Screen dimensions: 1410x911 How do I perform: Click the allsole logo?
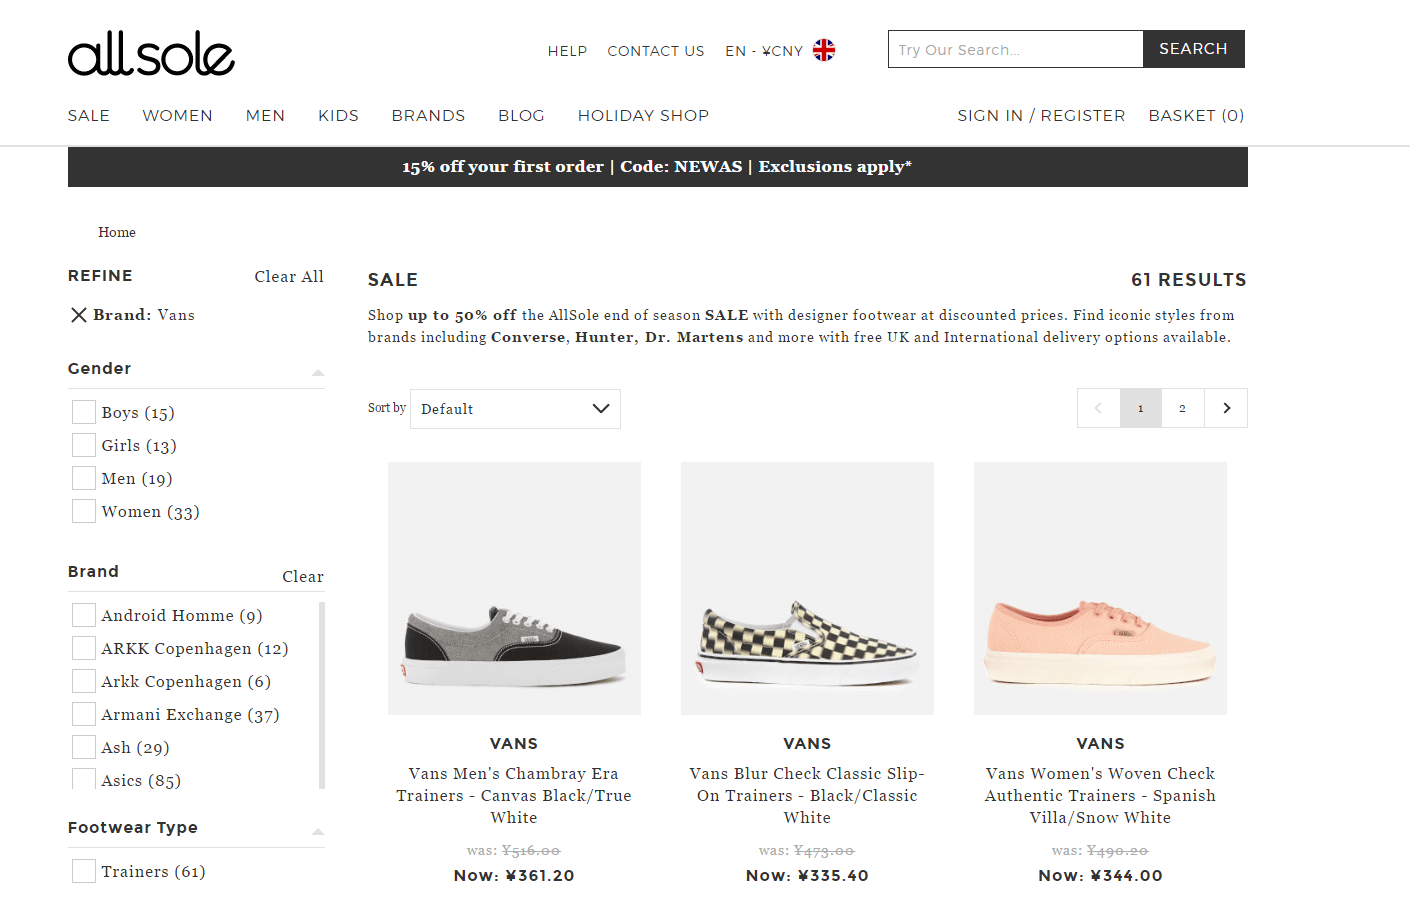point(151,53)
